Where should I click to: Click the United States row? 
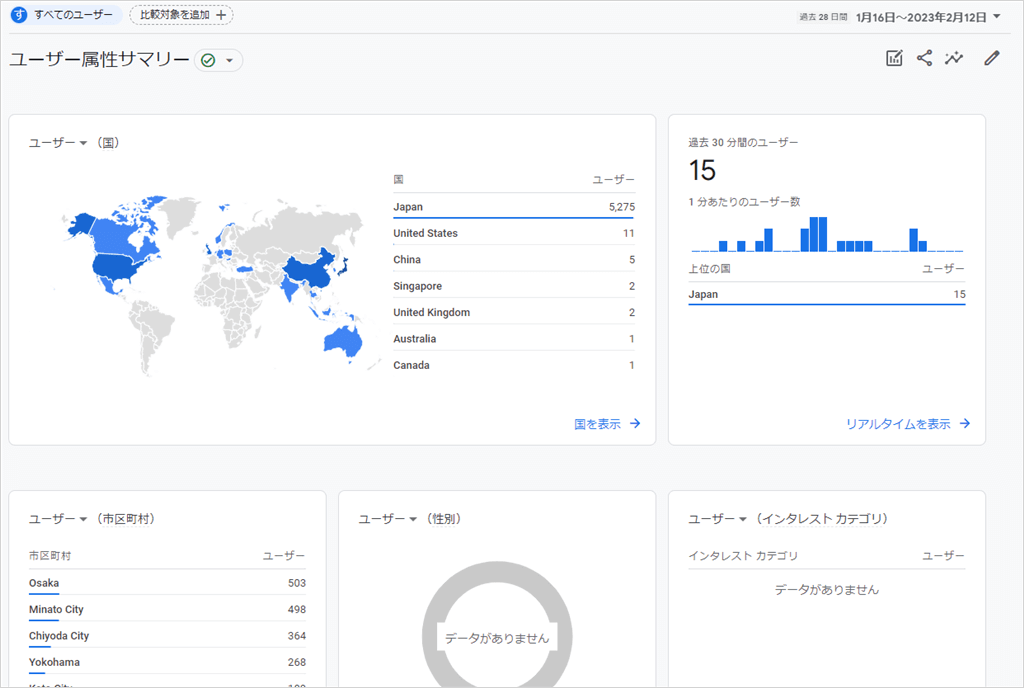[514, 233]
